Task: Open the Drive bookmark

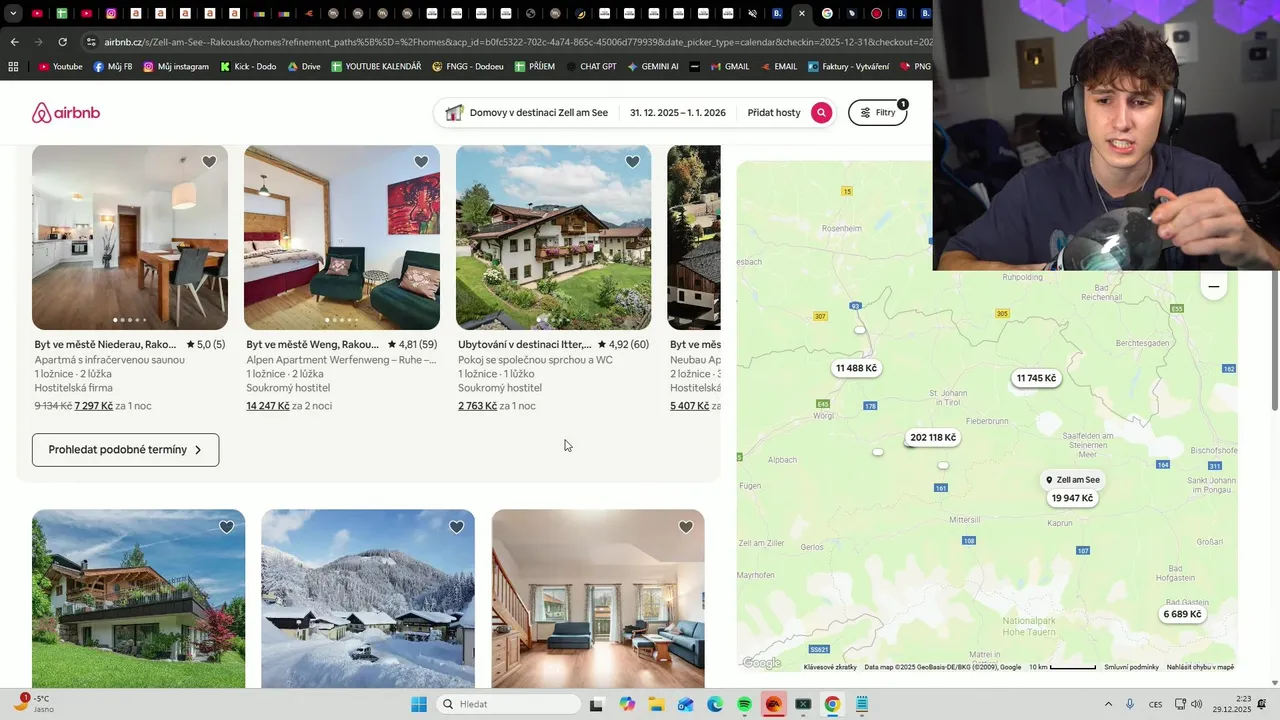Action: 304,67
